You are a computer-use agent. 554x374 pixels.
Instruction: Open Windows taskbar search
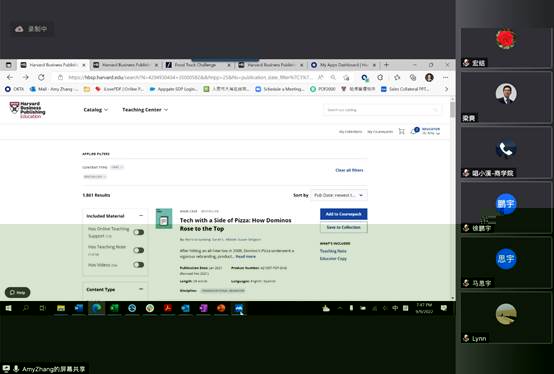pos(26,308)
